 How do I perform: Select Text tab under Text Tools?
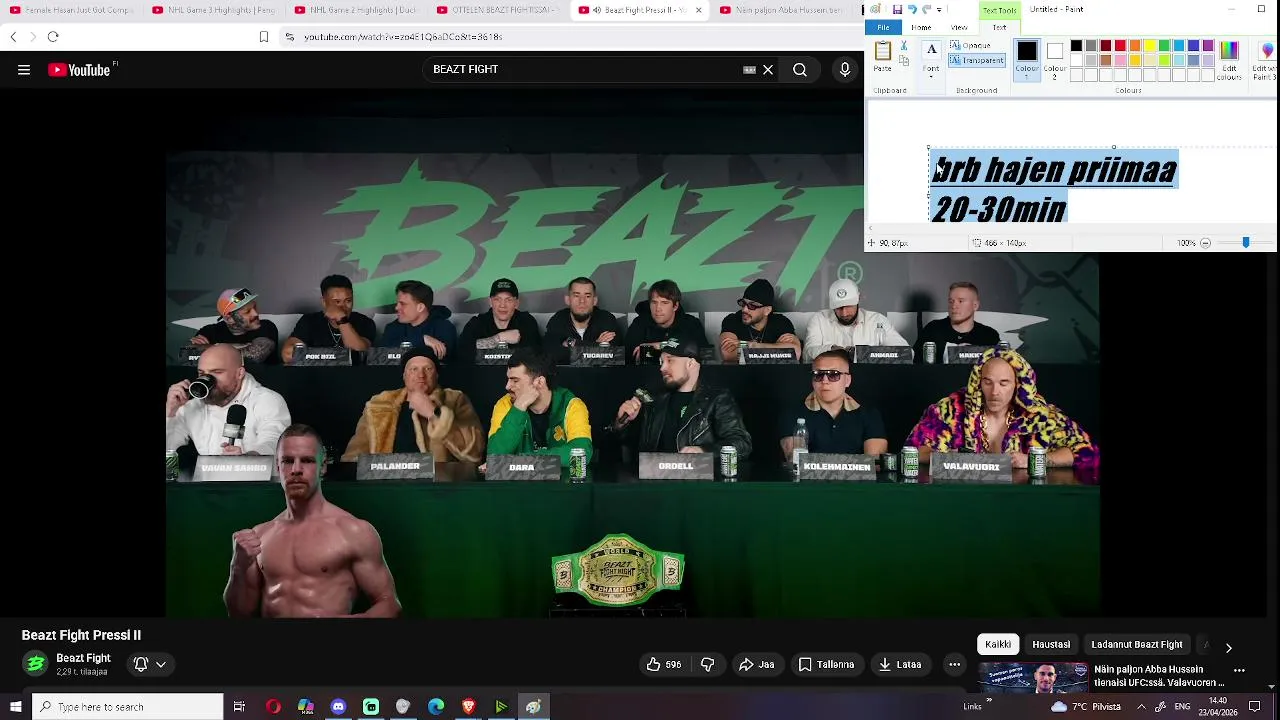pos(999,28)
